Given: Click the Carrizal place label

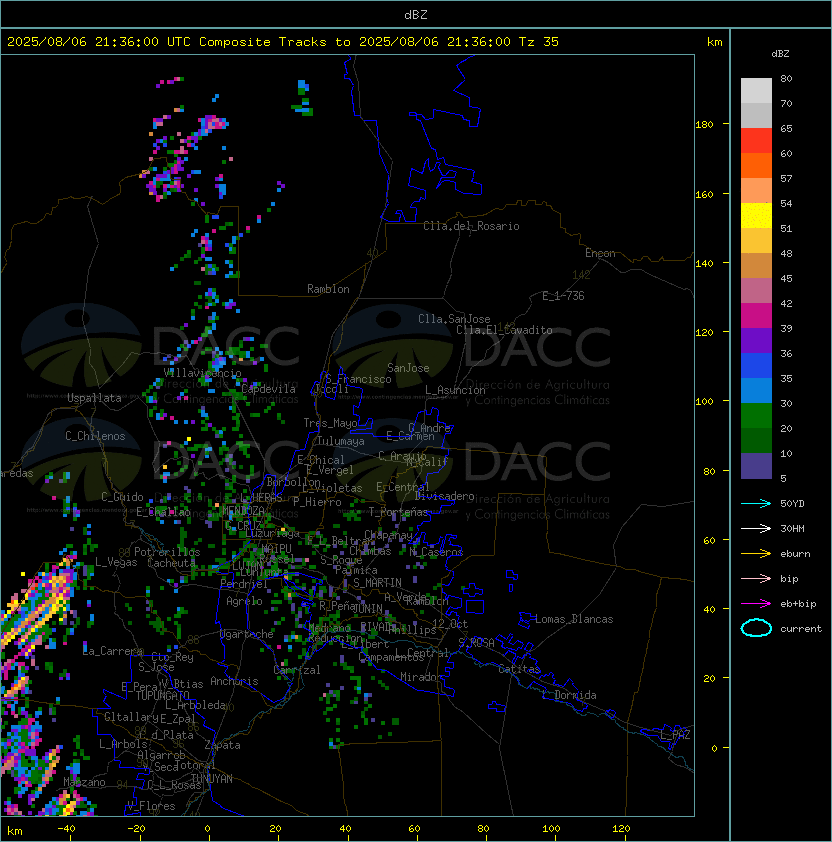Looking at the screenshot, I should point(297,670).
